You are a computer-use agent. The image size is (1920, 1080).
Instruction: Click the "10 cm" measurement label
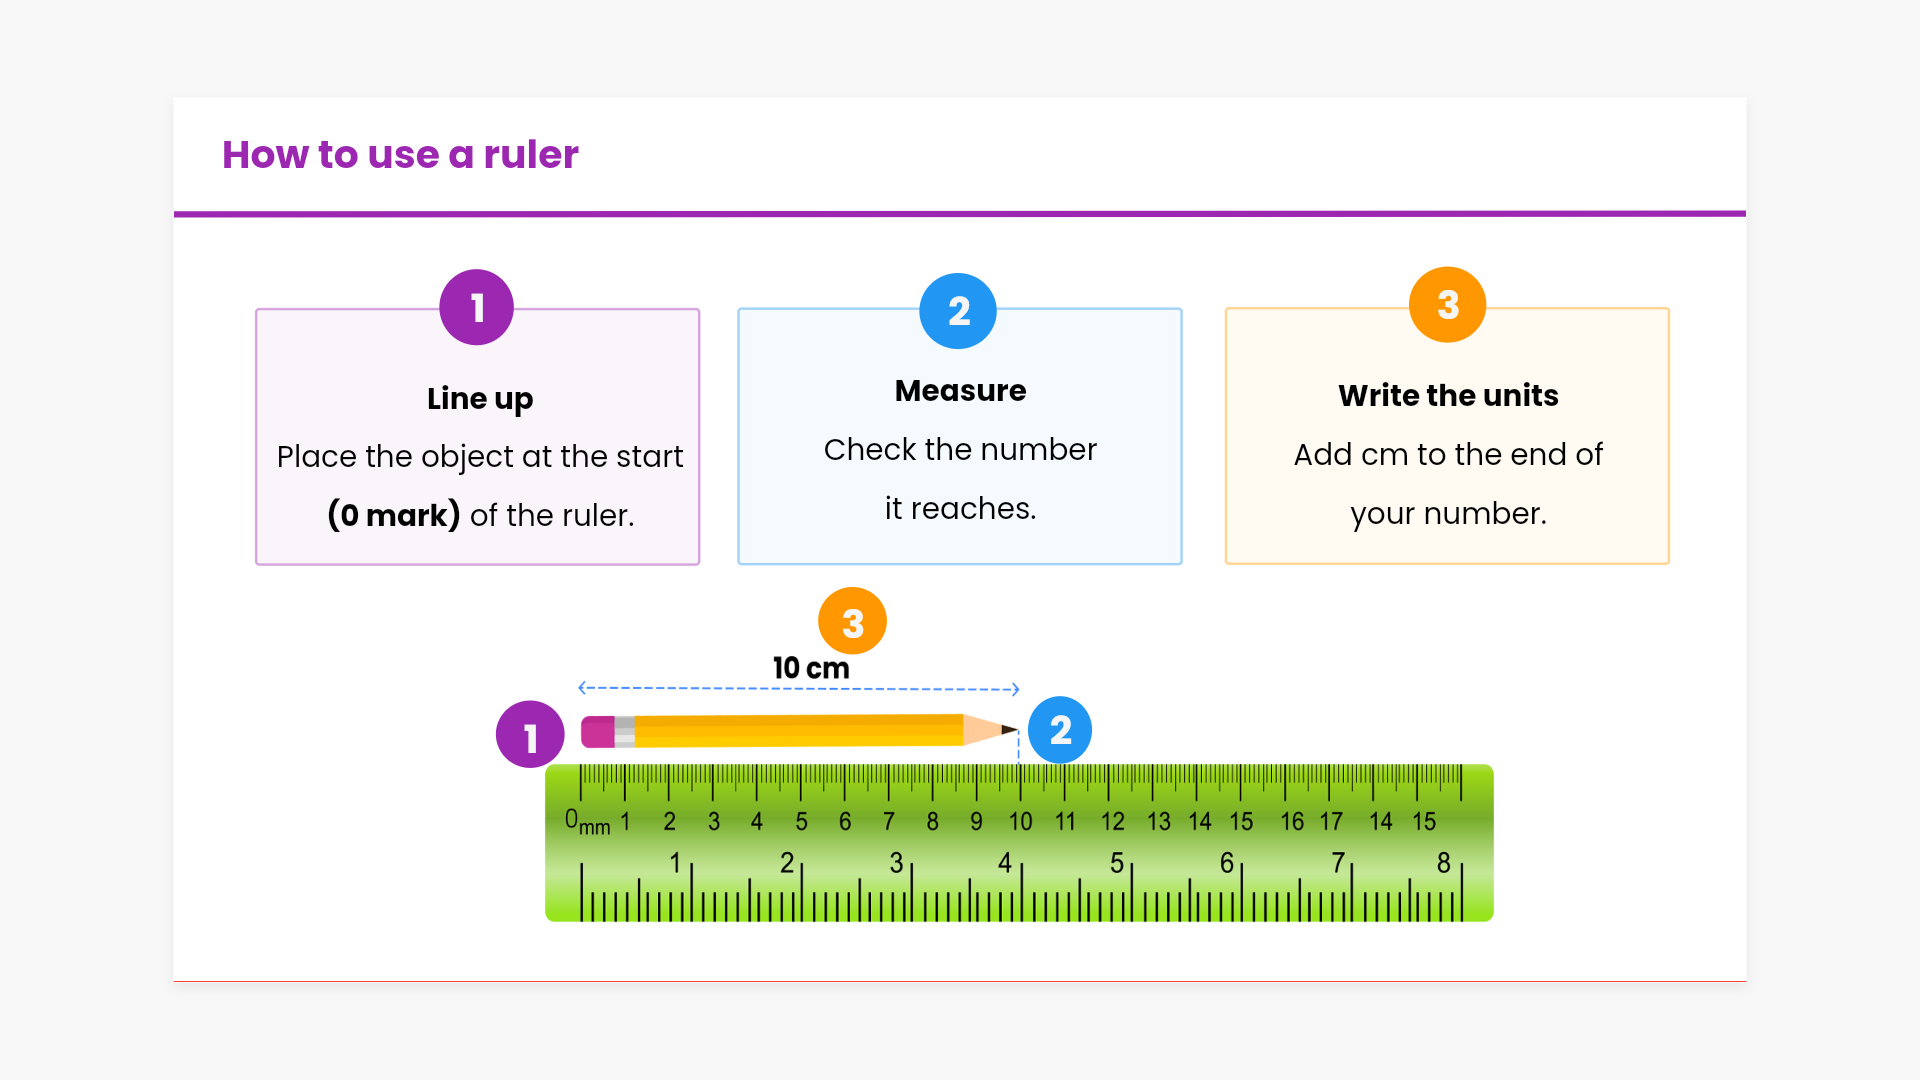point(811,668)
